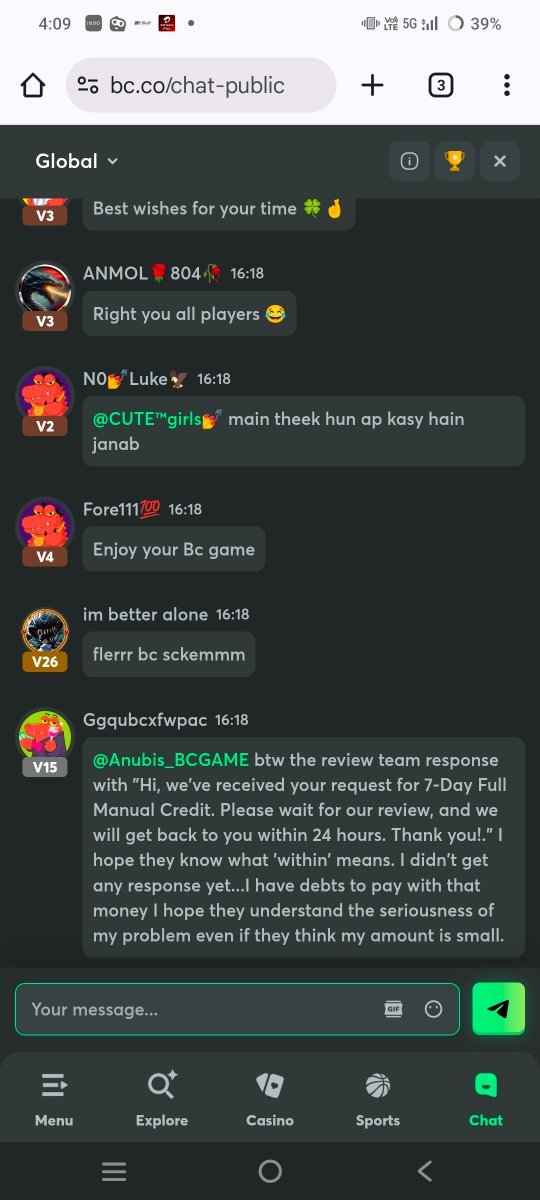Viewport: 540px width, 1200px height.
Task: Open emoji picker in message field
Action: coord(433,1009)
